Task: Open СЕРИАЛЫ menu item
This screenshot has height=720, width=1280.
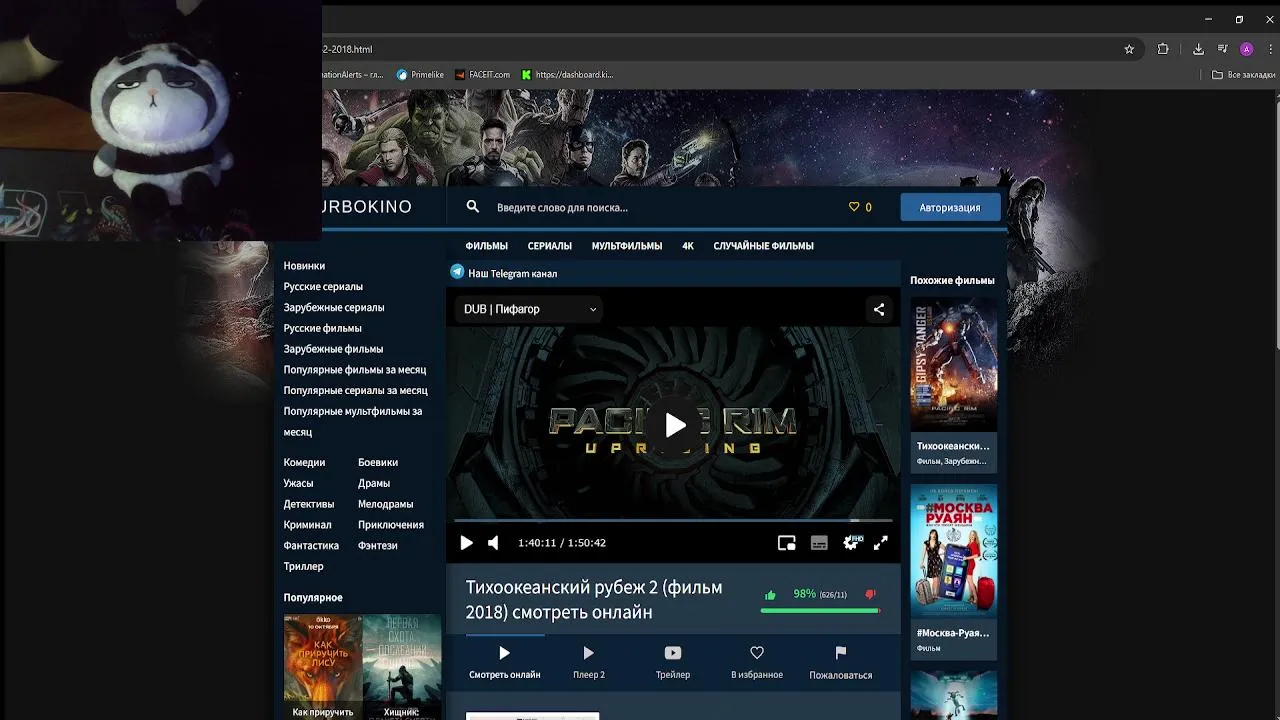Action: click(x=550, y=246)
